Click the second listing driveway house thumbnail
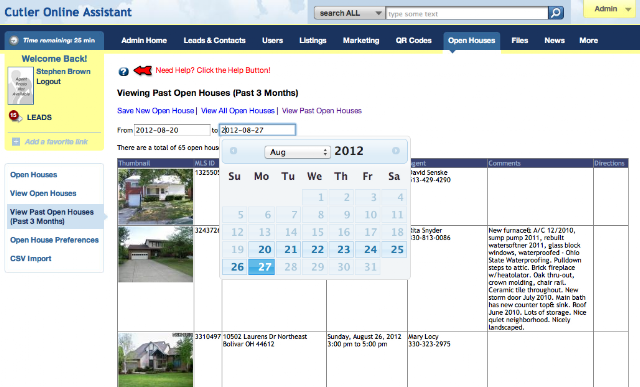Screen dimensions: 640x387 tap(156, 254)
